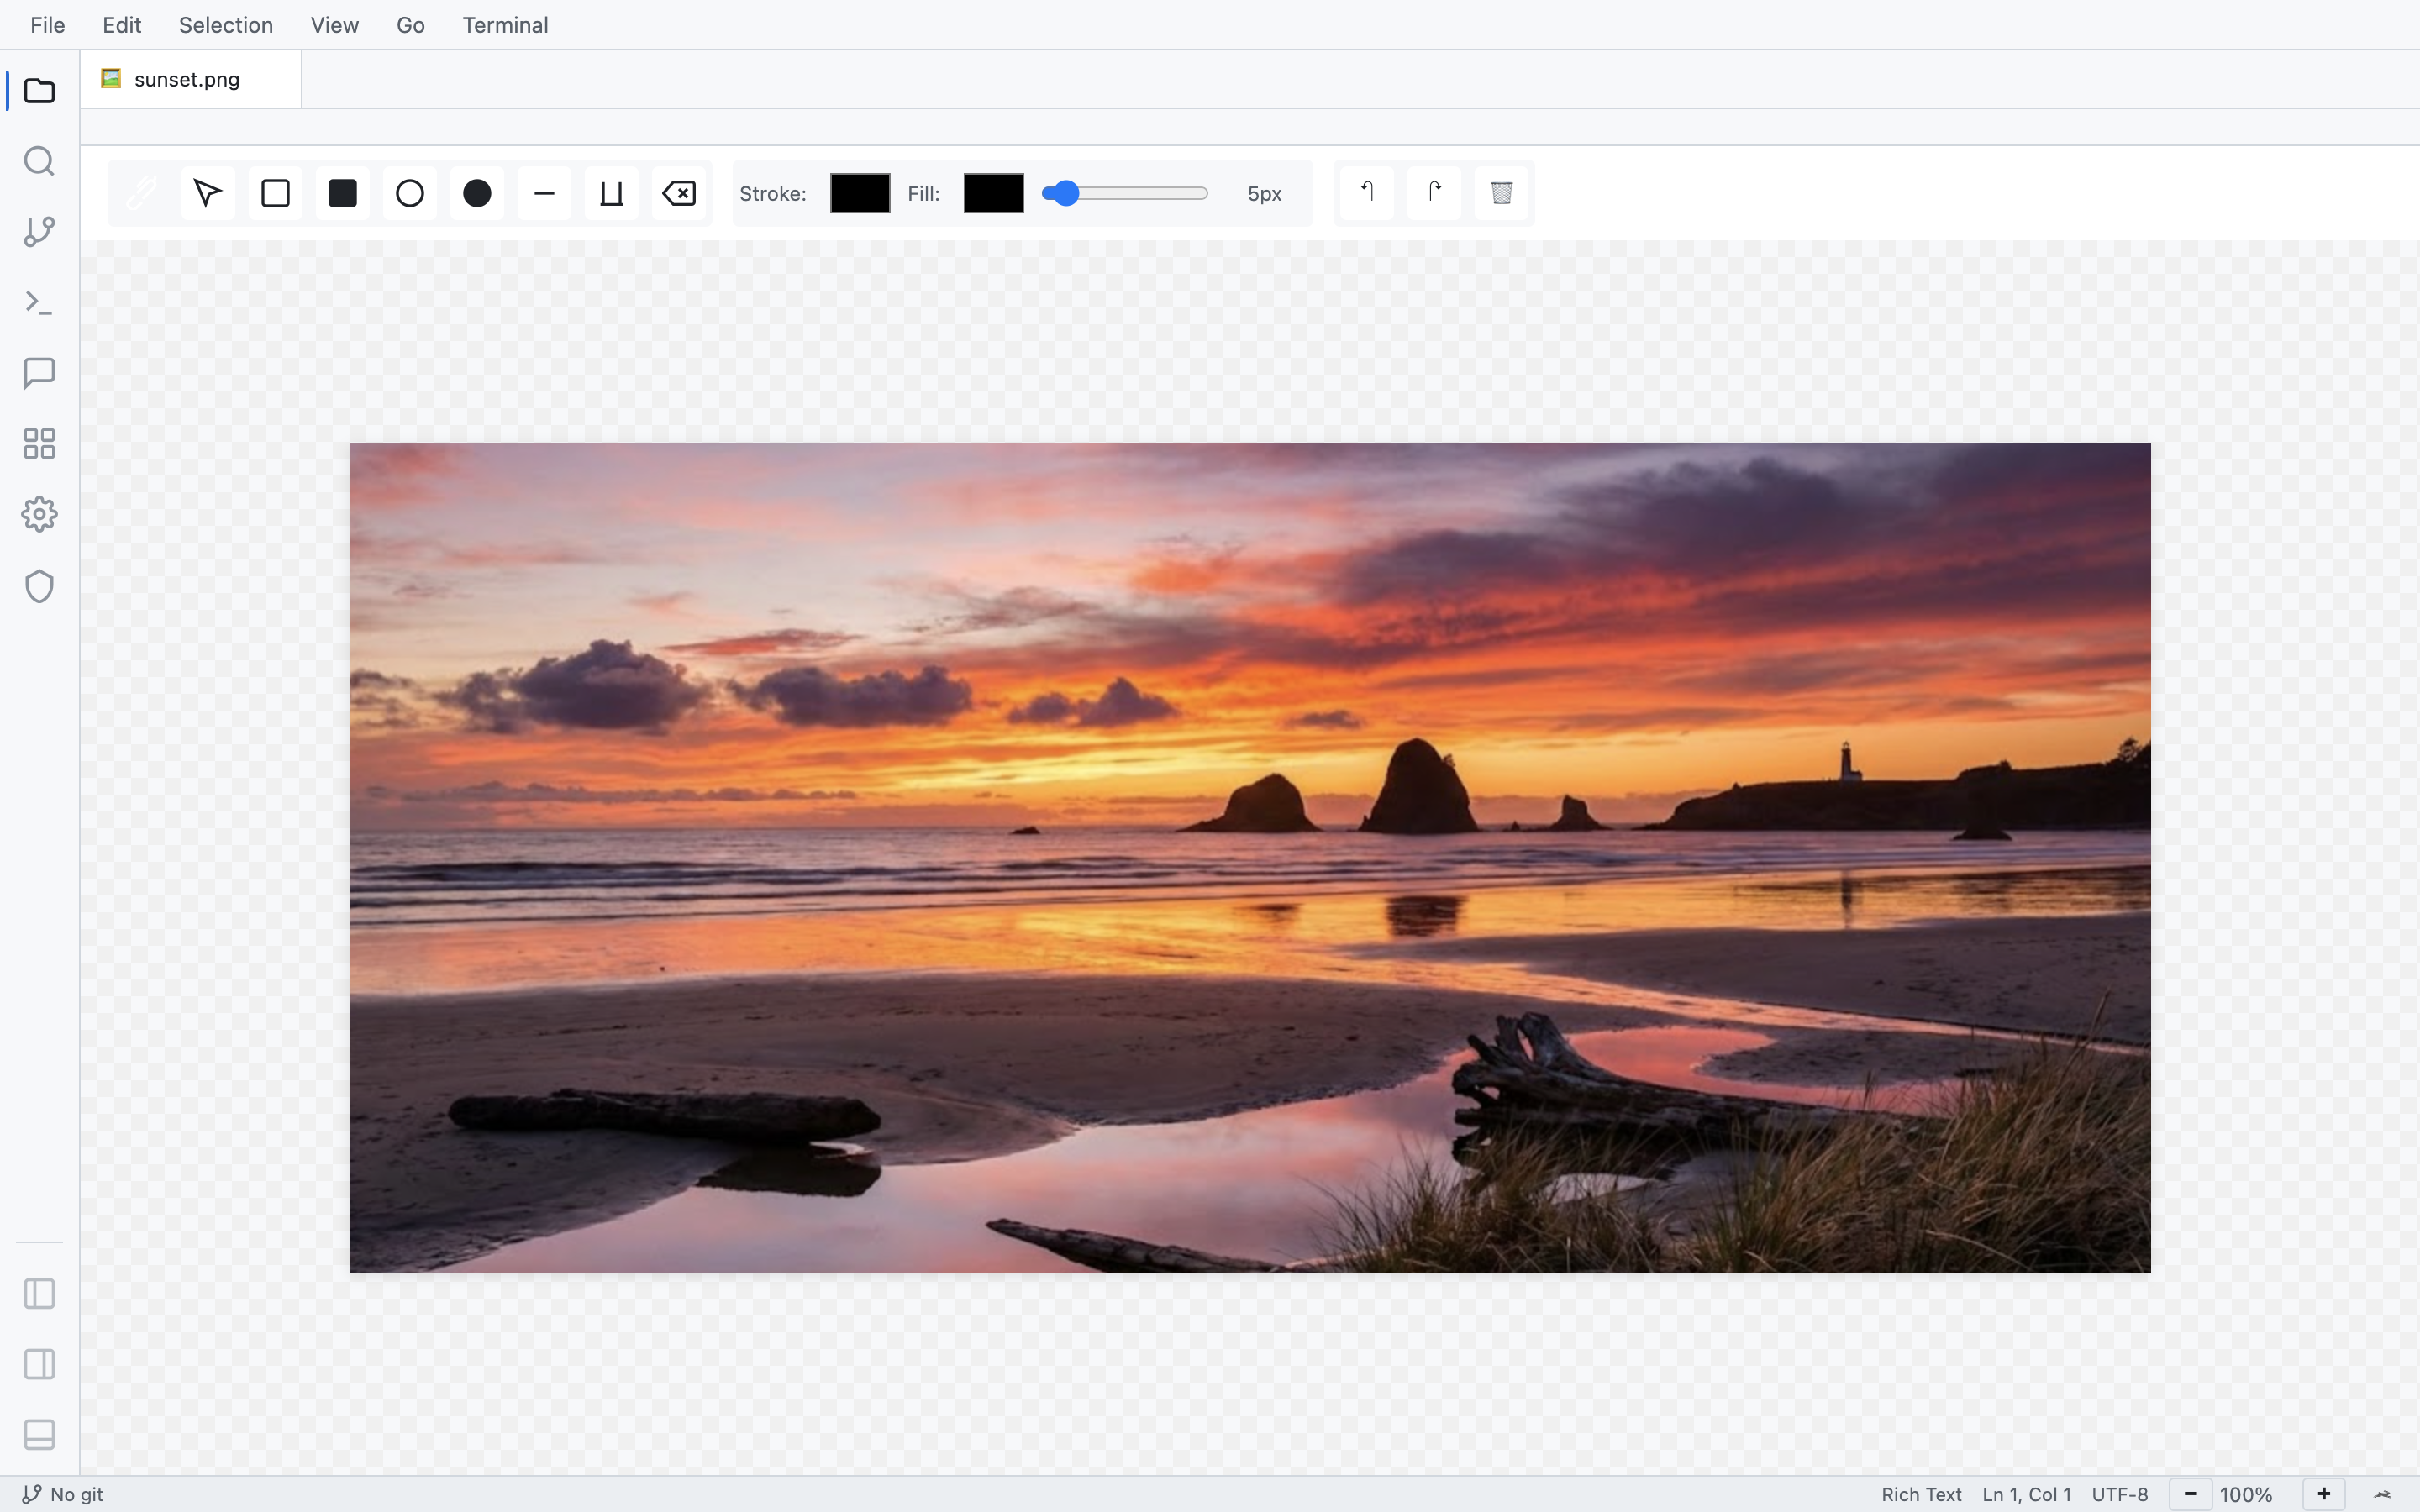Viewport: 2420px width, 1512px height.
Task: Open the Extensions view
Action: (39, 443)
